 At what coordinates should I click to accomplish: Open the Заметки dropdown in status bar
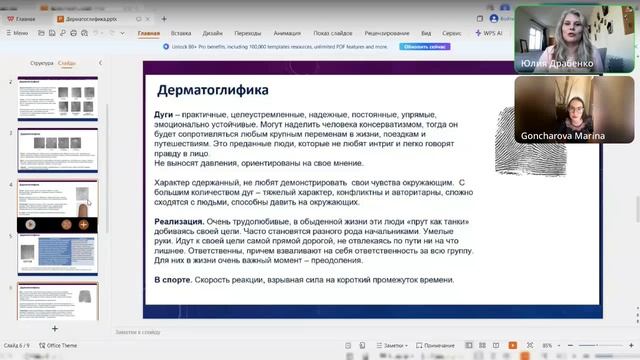tap(392, 345)
